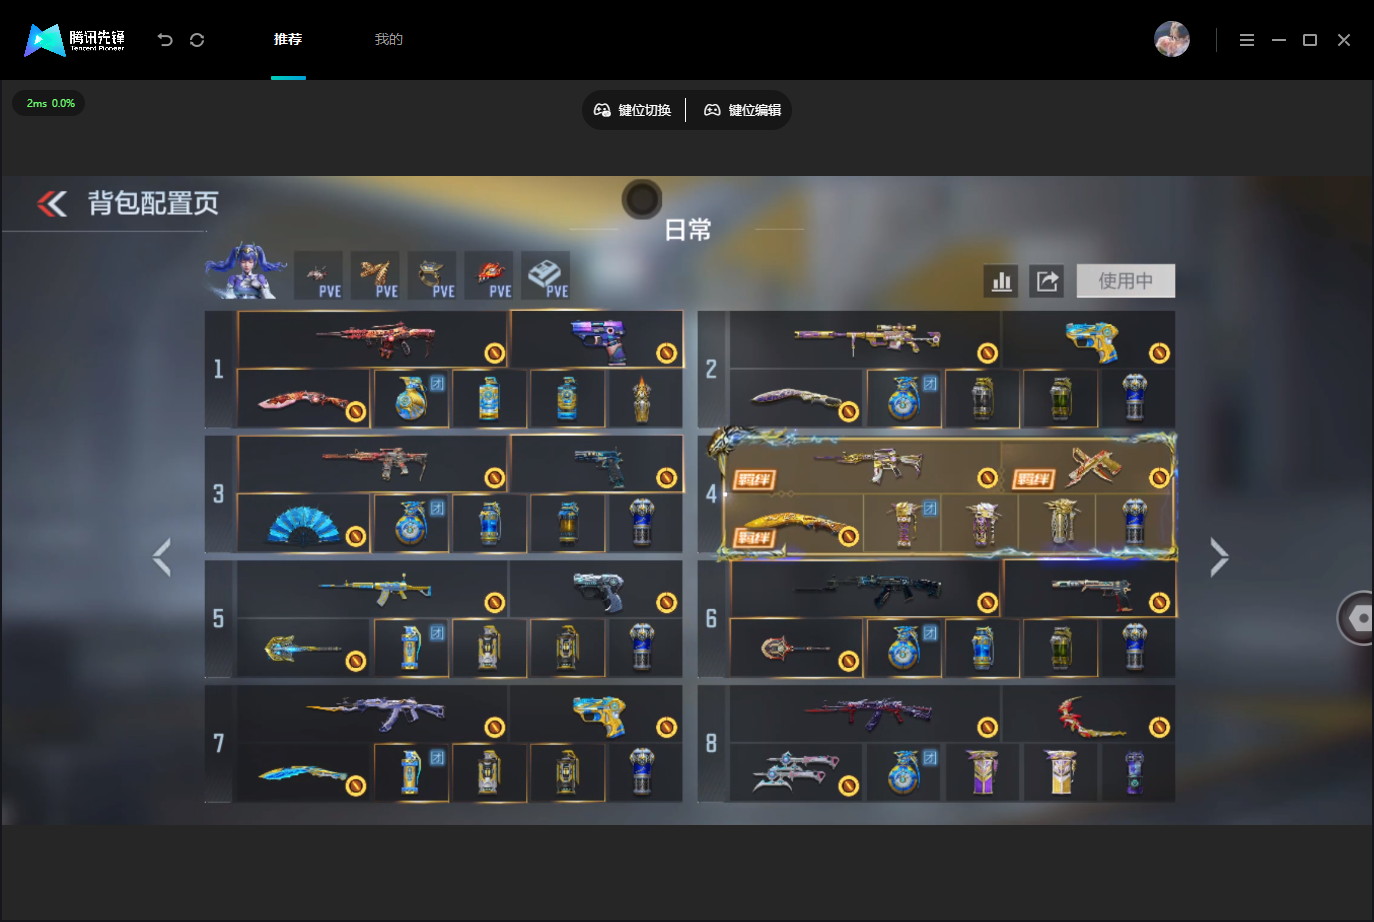Select backpack 6 dark rifle slot

pyautogui.click(x=866, y=588)
